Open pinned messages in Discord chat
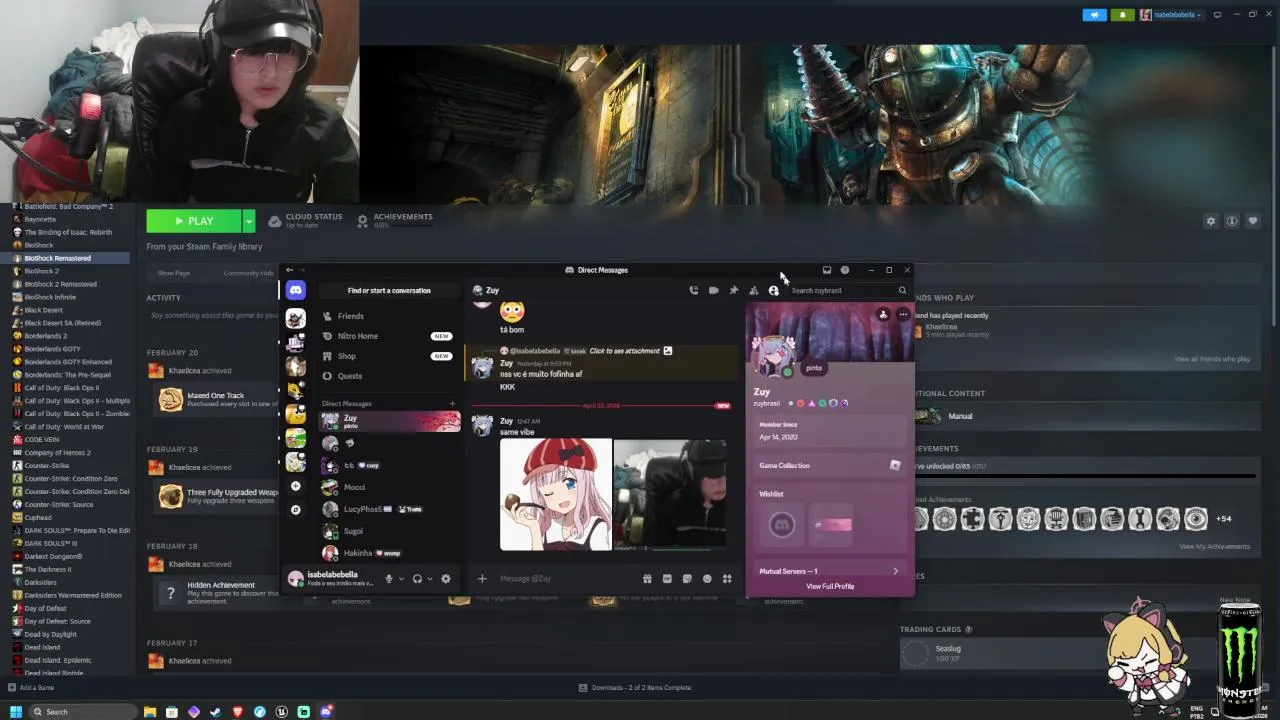This screenshot has height=720, width=1280. (733, 290)
